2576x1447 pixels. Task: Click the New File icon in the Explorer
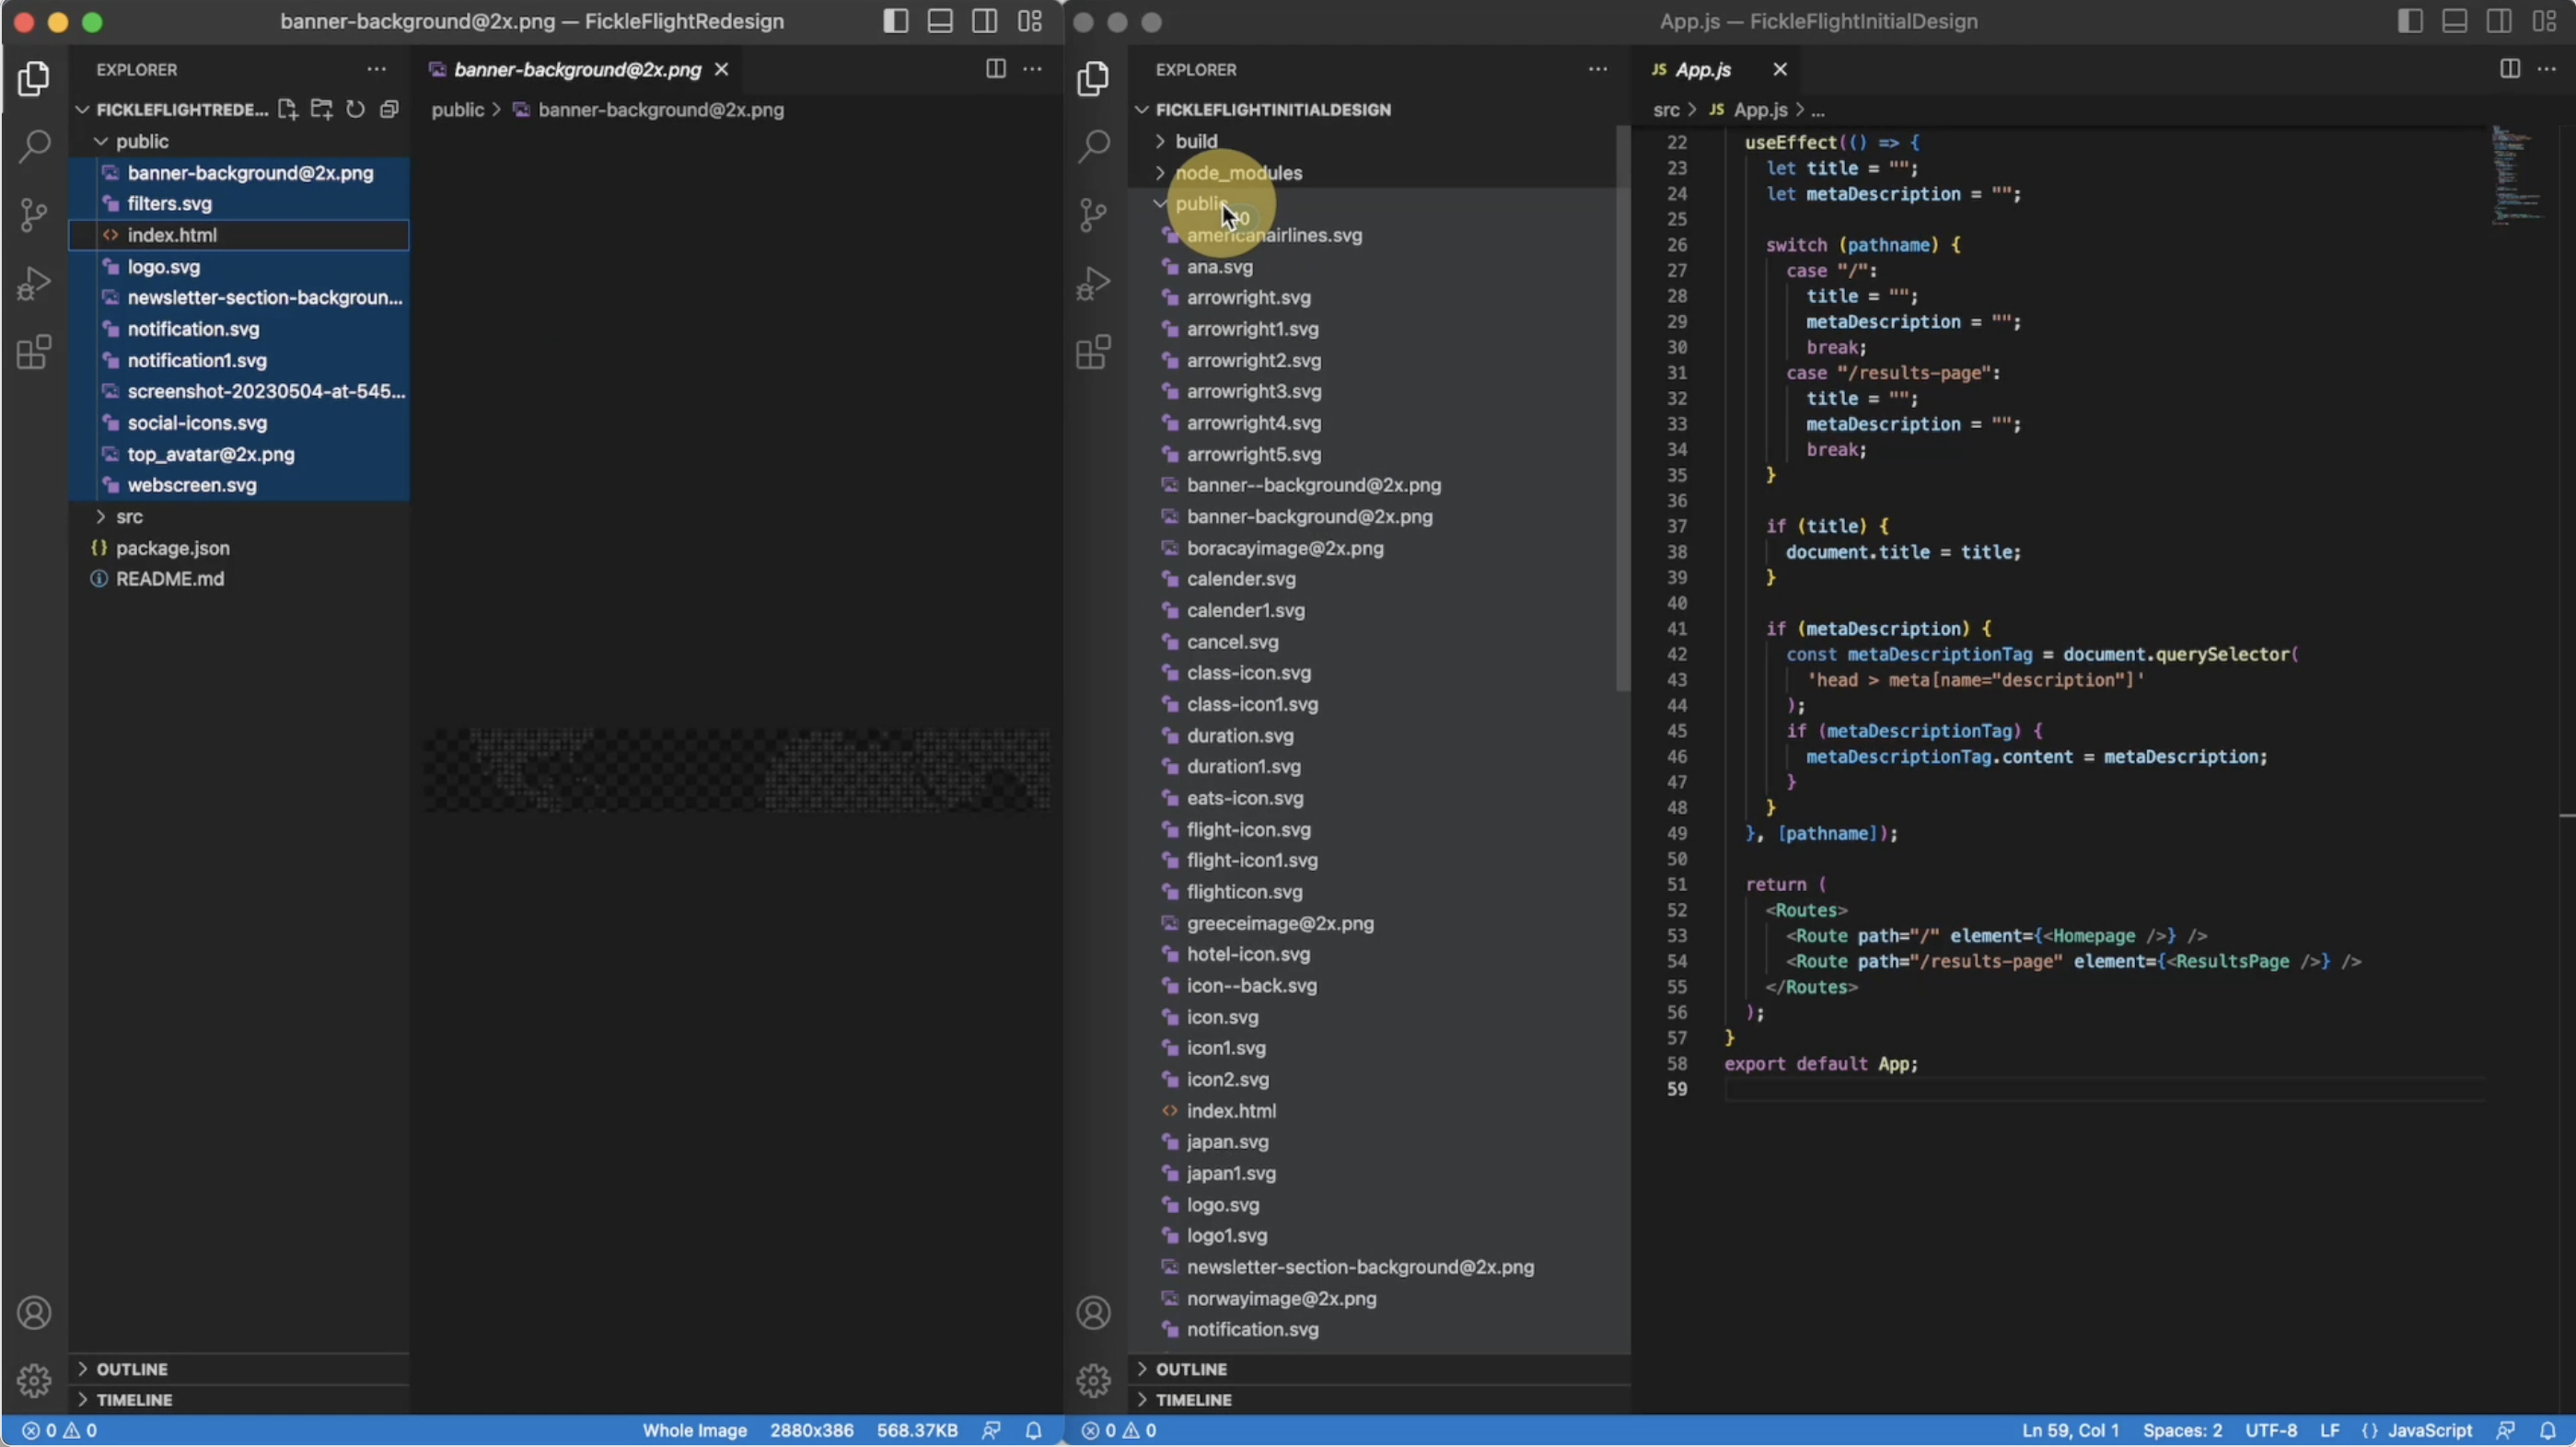click(287, 110)
